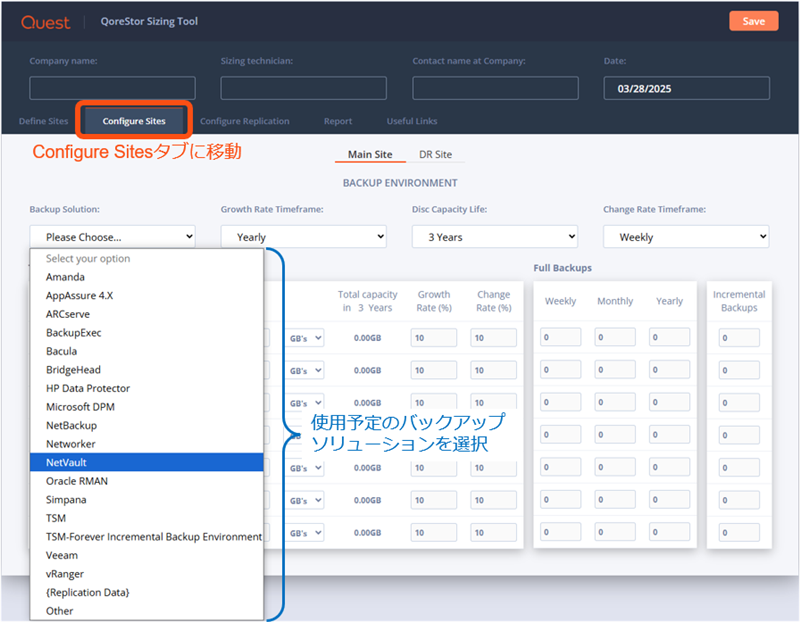This screenshot has width=800, height=622.
Task: Click the Total capacity in 3 Years header
Action: click(x=367, y=301)
